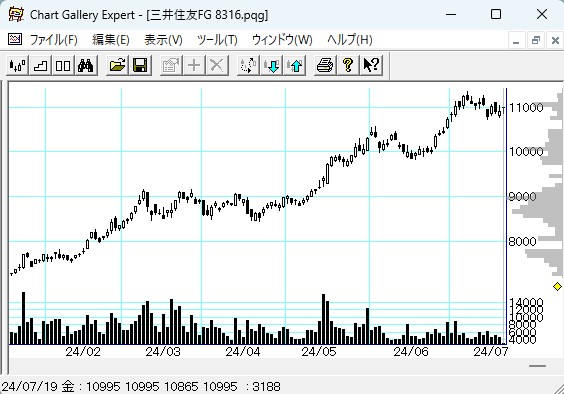This screenshot has height=394, width=564.
Task: Click the binoculars search icon
Action: pos(86,65)
